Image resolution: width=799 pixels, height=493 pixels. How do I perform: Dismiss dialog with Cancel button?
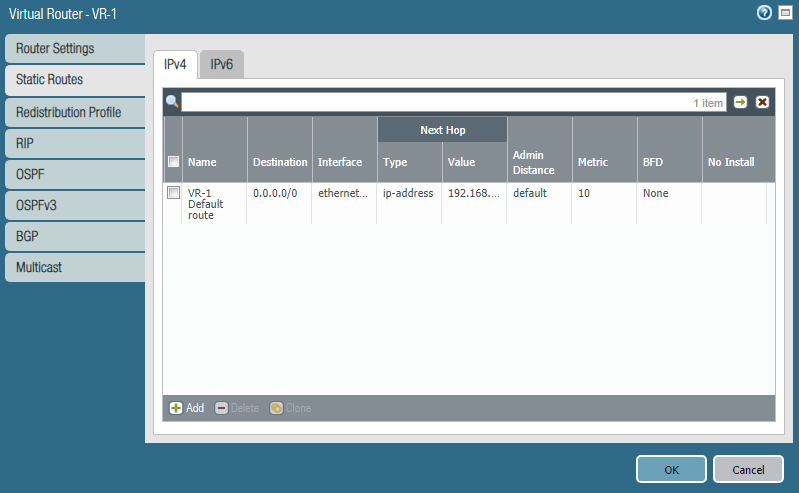pos(748,469)
